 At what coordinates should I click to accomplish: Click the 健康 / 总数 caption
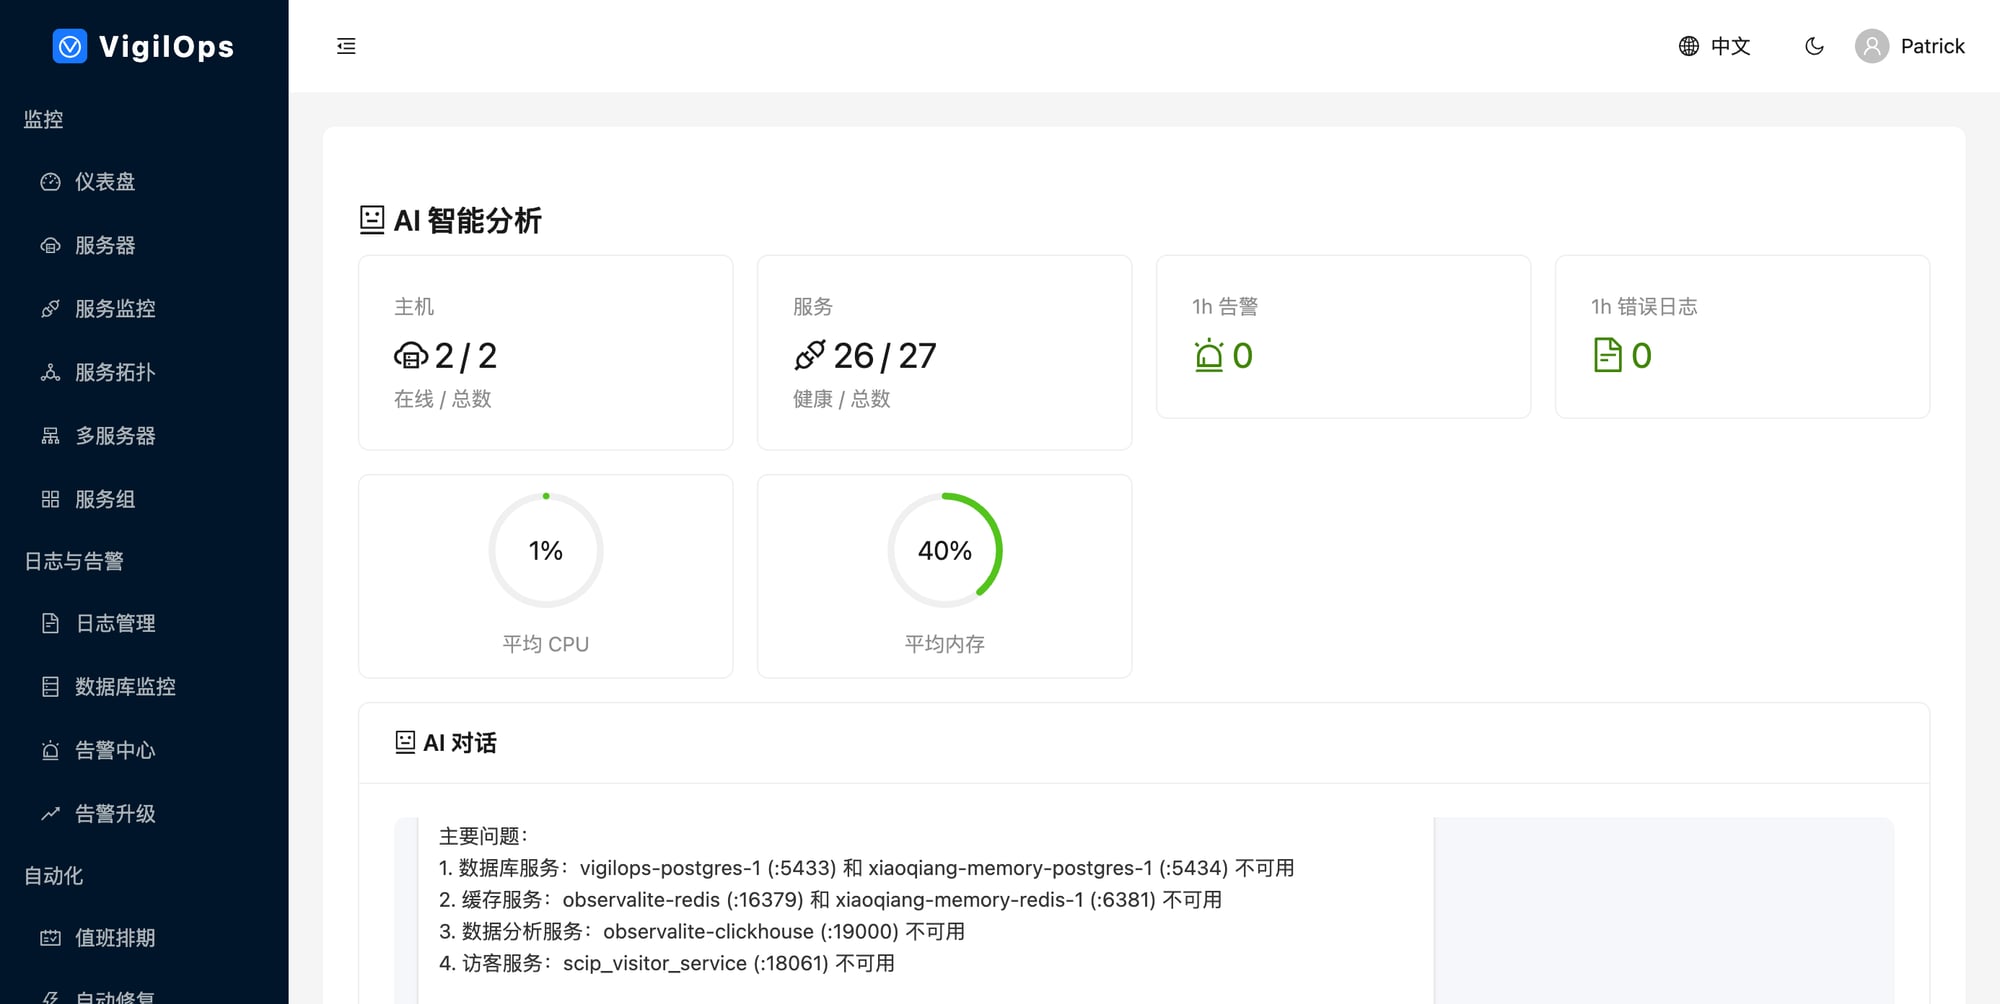[842, 399]
